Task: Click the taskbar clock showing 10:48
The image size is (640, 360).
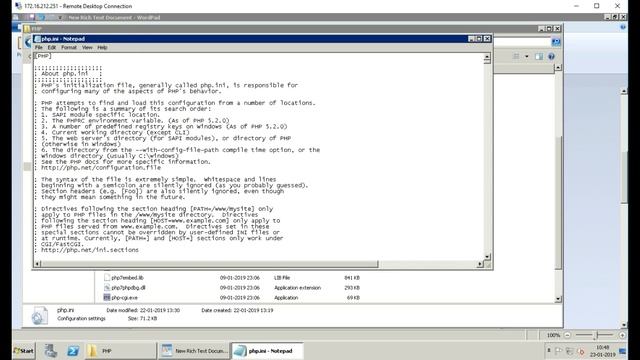Action: [x=602, y=351]
